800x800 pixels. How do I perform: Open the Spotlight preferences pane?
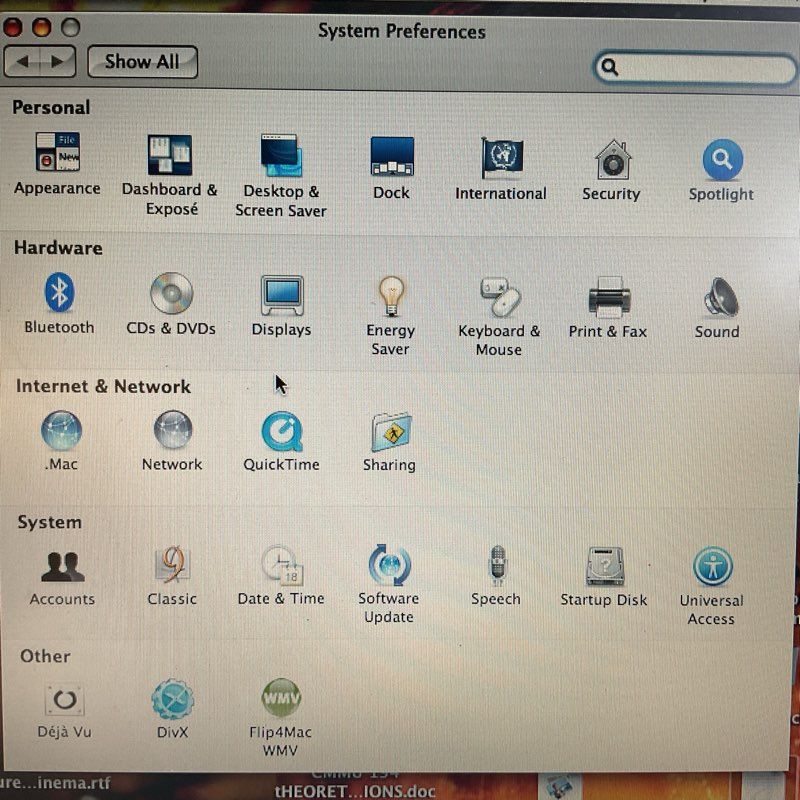coord(721,159)
